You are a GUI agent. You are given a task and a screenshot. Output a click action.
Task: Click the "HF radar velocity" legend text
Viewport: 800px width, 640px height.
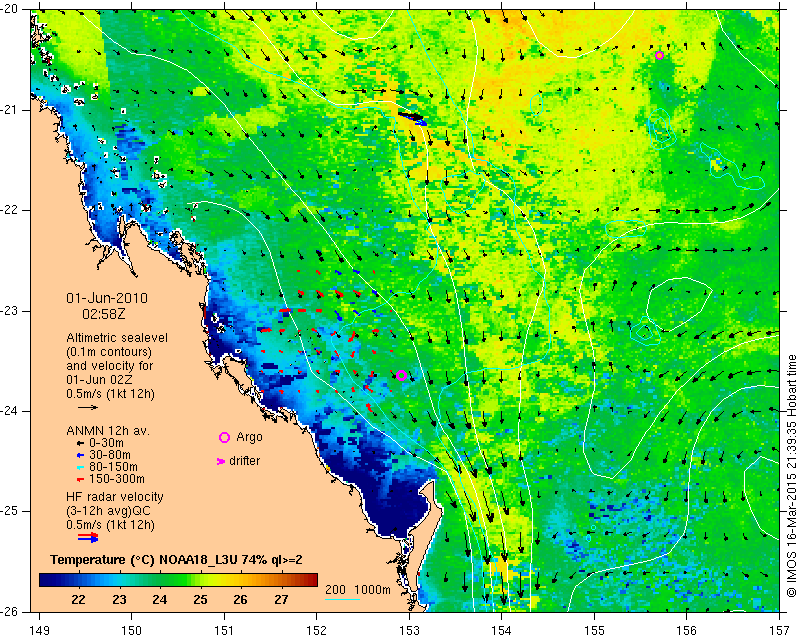pyautogui.click(x=115, y=497)
